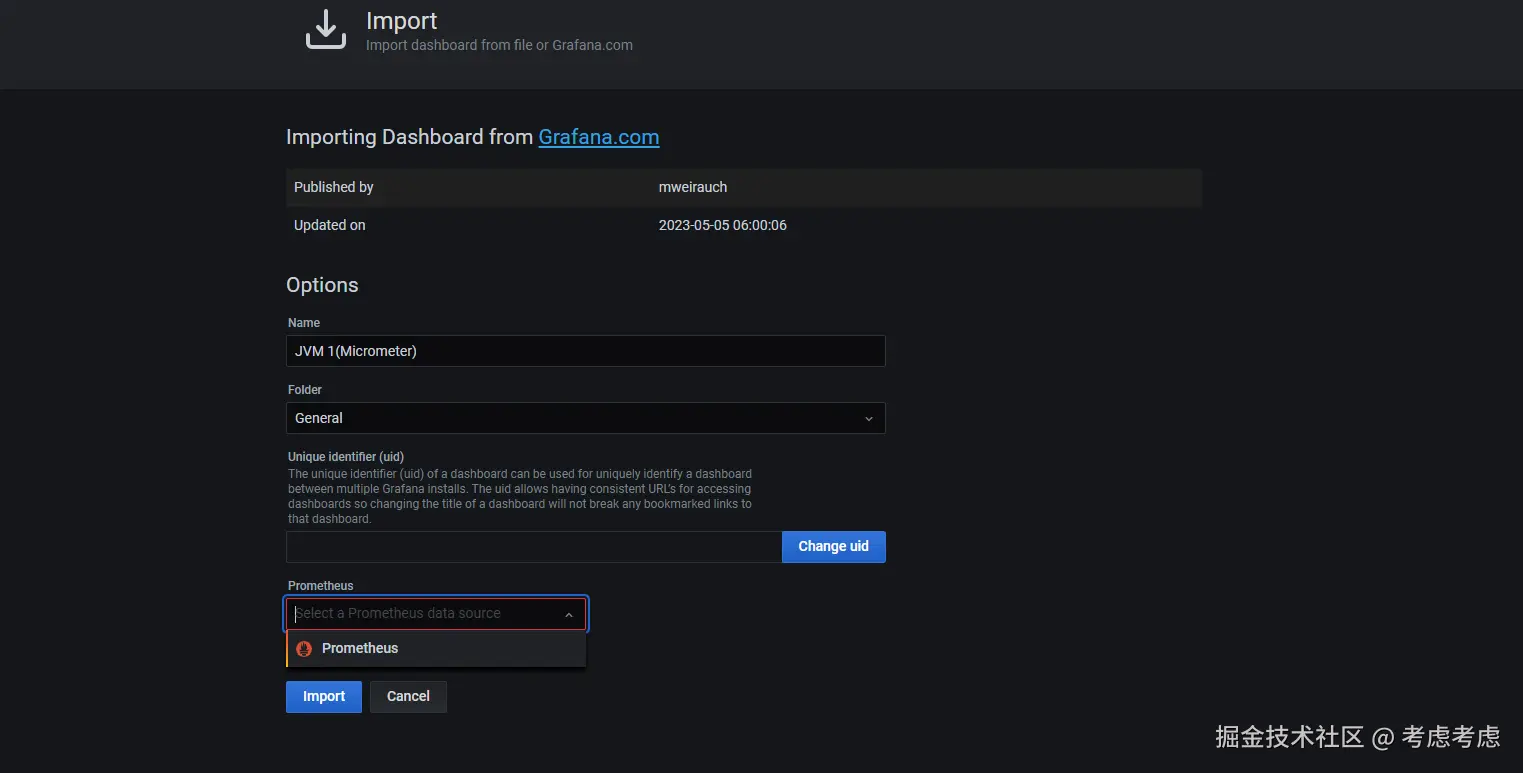
Task: Edit the dashboard Name field
Action: pos(586,351)
